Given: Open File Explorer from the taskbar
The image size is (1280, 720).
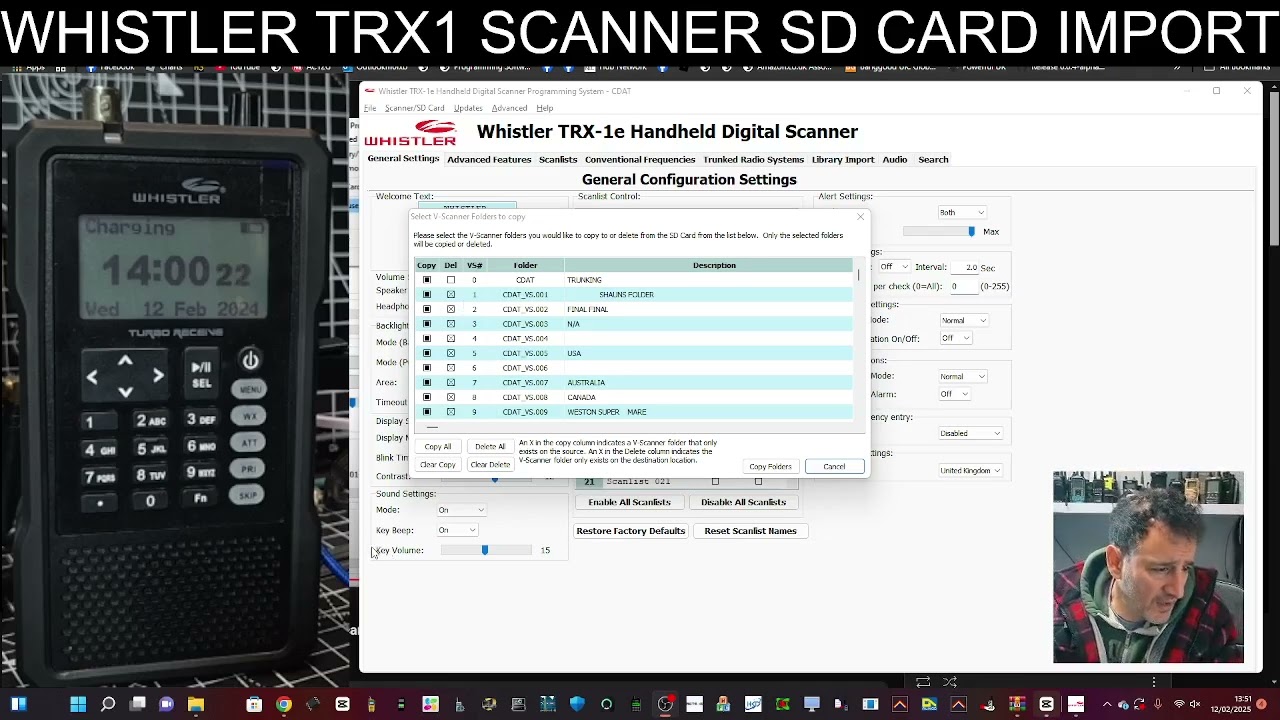Looking at the screenshot, I should pos(196,704).
